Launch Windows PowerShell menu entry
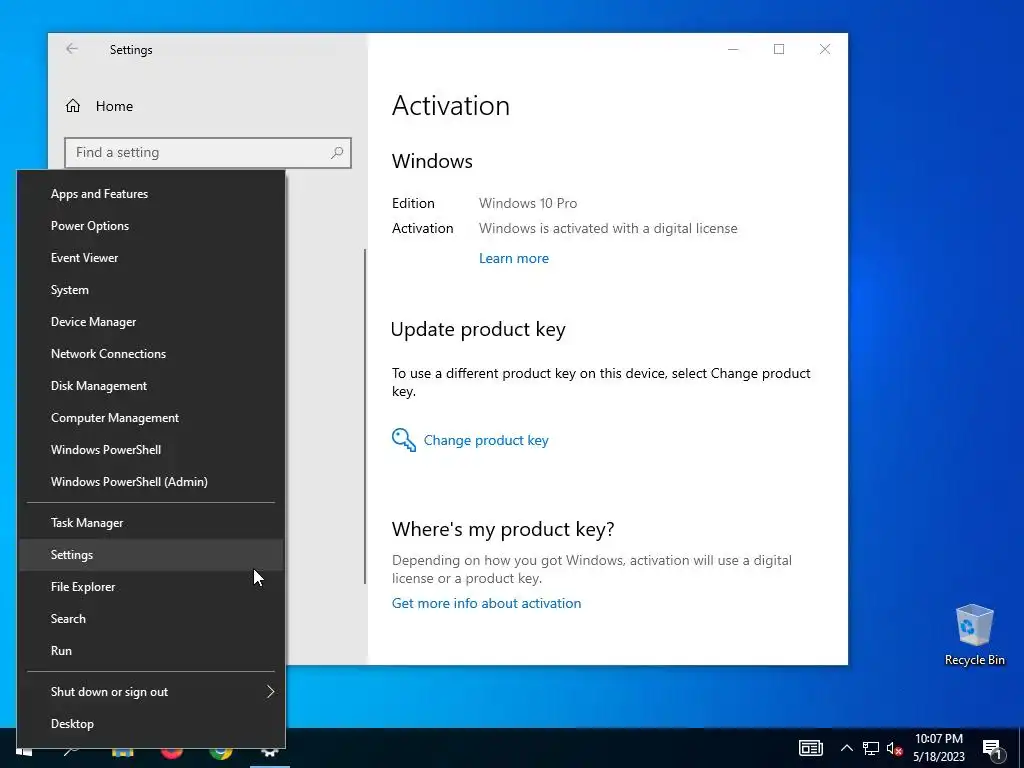1024x768 pixels. [151, 450]
